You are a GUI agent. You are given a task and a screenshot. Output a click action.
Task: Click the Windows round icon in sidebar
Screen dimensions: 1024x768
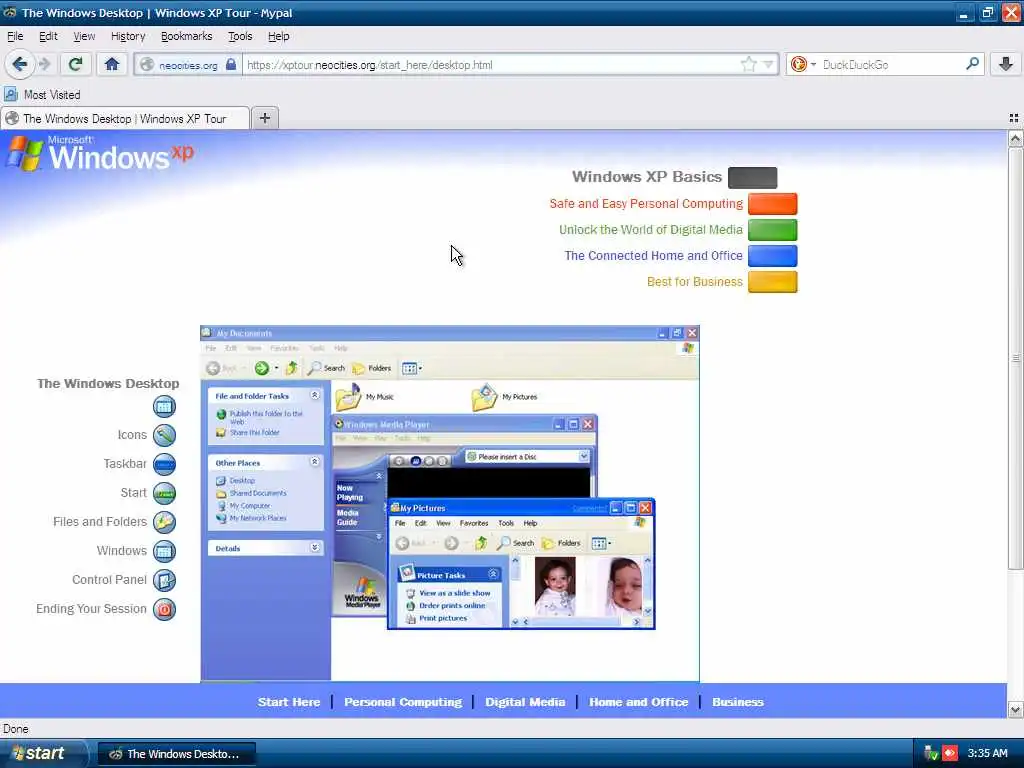[165, 551]
